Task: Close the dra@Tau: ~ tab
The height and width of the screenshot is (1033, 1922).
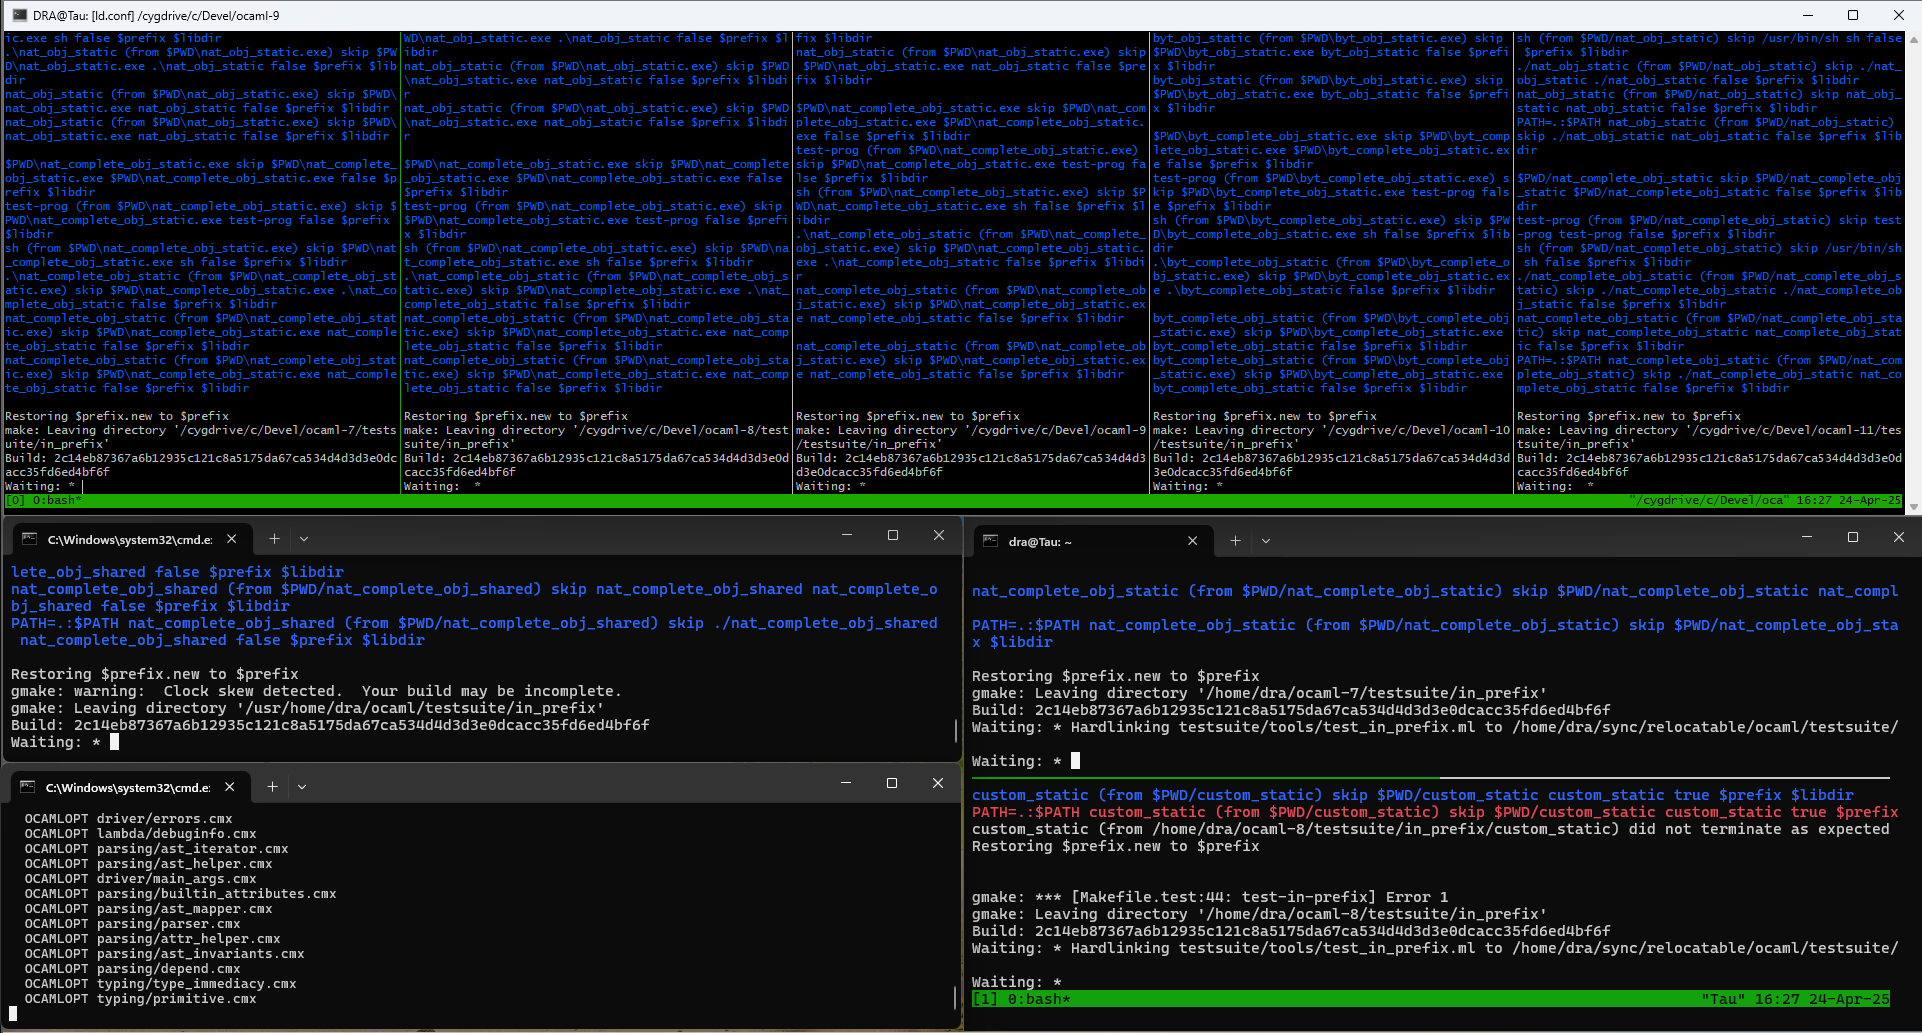Action: click(1192, 540)
